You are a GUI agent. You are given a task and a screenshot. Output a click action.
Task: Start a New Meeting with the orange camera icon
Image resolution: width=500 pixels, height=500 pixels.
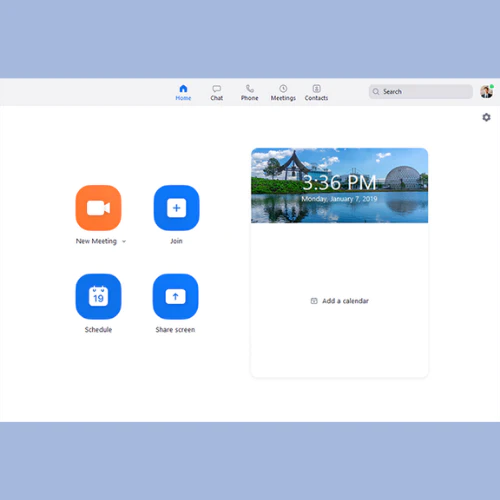[x=98, y=208]
